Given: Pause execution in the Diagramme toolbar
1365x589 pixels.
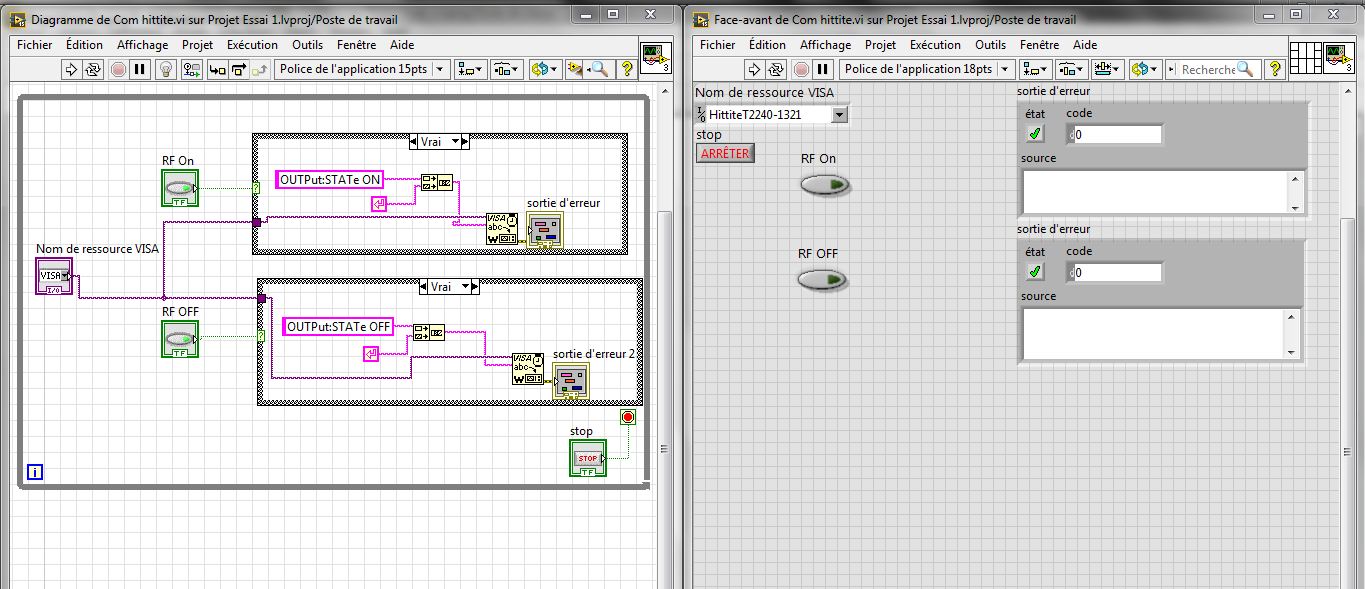Looking at the screenshot, I should [x=140, y=69].
